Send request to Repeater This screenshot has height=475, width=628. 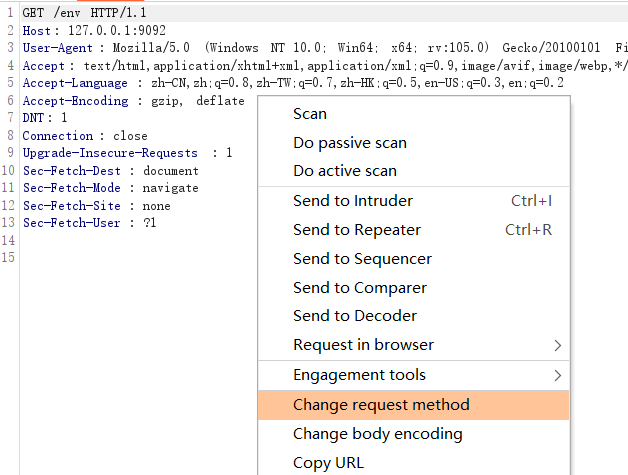413,230
